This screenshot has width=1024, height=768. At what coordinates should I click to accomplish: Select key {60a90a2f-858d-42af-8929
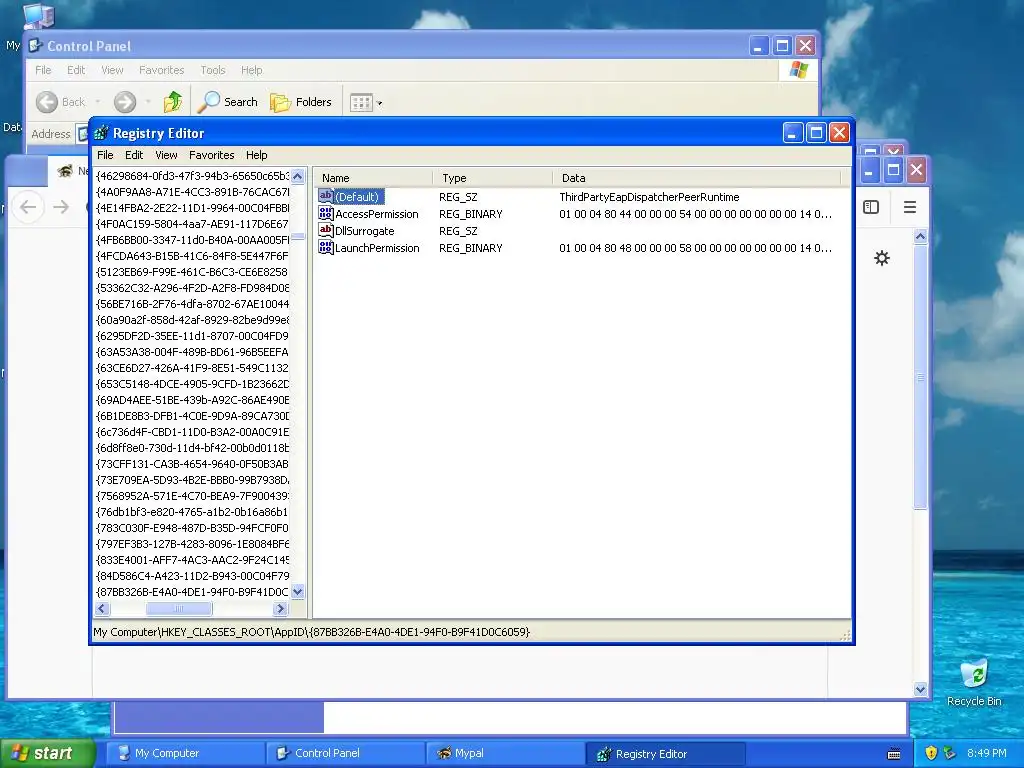193,320
